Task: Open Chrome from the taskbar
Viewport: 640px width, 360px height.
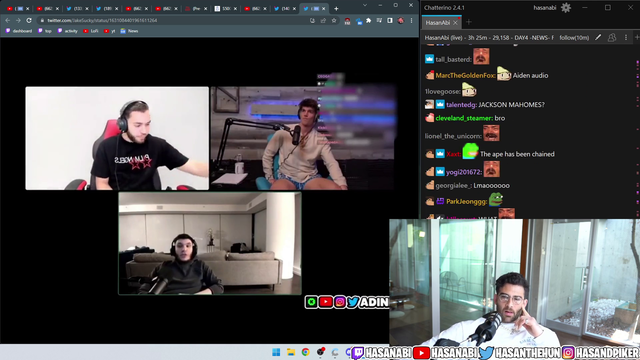Action: (x=305, y=352)
